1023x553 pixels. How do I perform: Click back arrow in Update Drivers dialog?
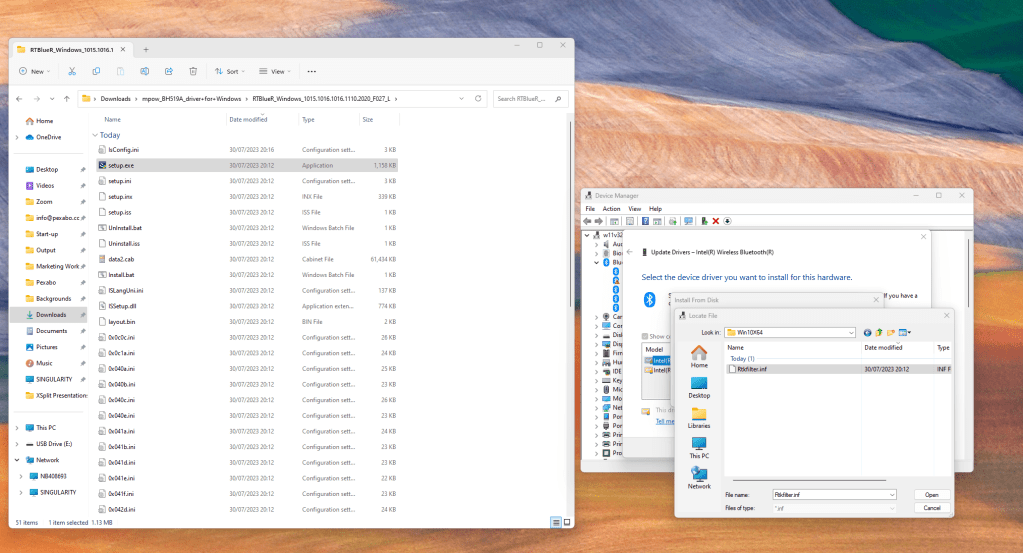(x=630, y=252)
